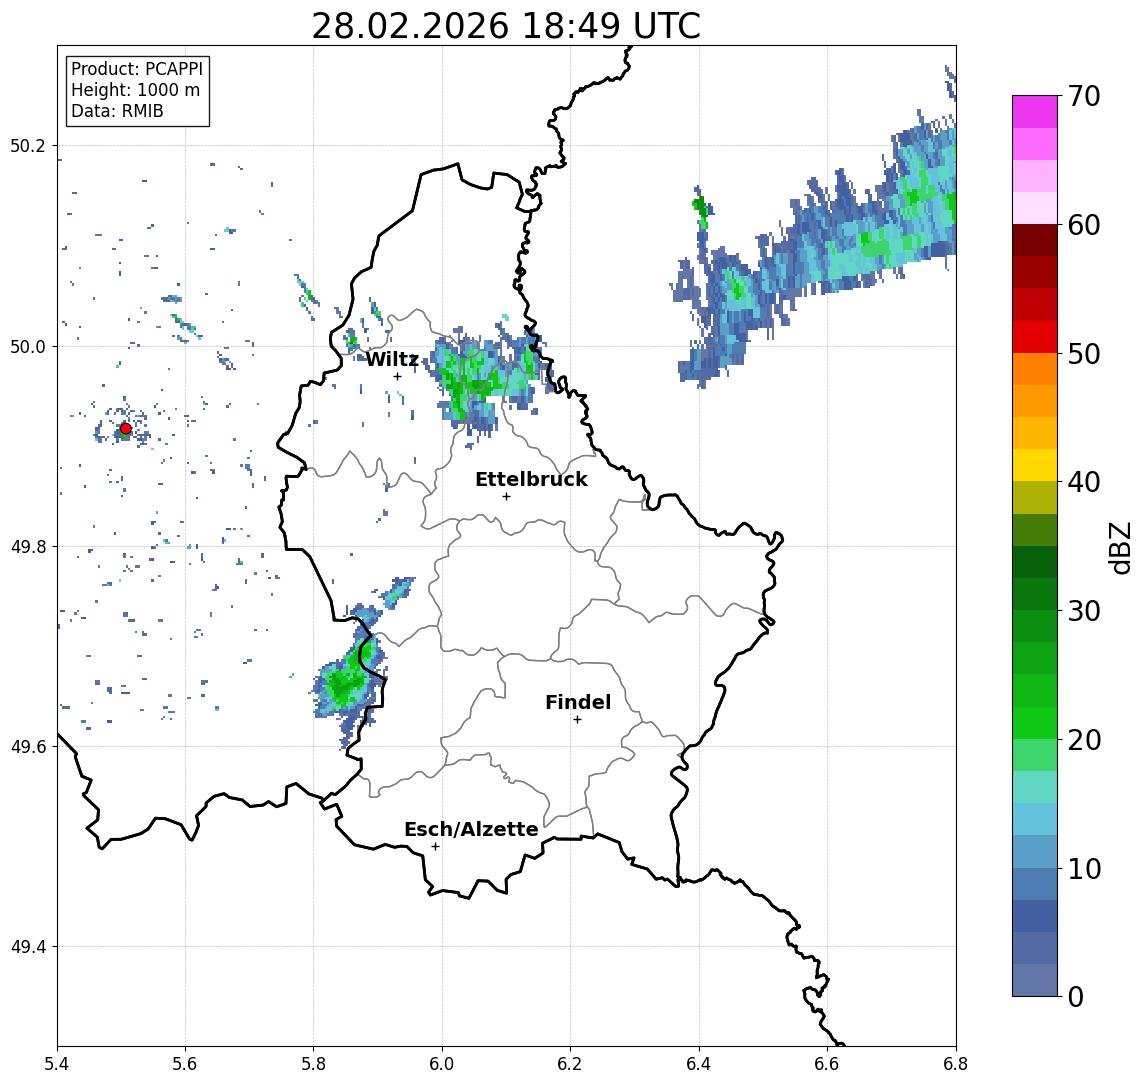Click the 10 colorbar tick label
The width and height of the screenshot is (1145, 1084).
pos(1084,869)
